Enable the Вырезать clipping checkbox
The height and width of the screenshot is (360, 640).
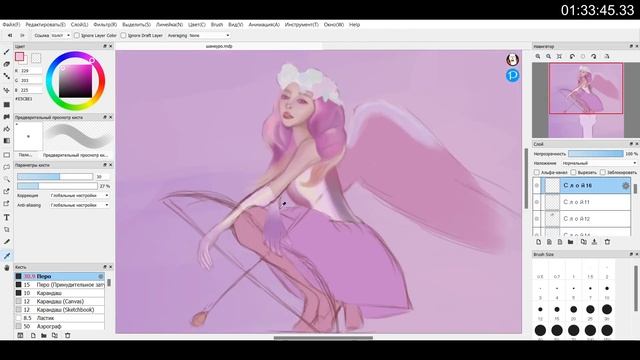(x=573, y=172)
